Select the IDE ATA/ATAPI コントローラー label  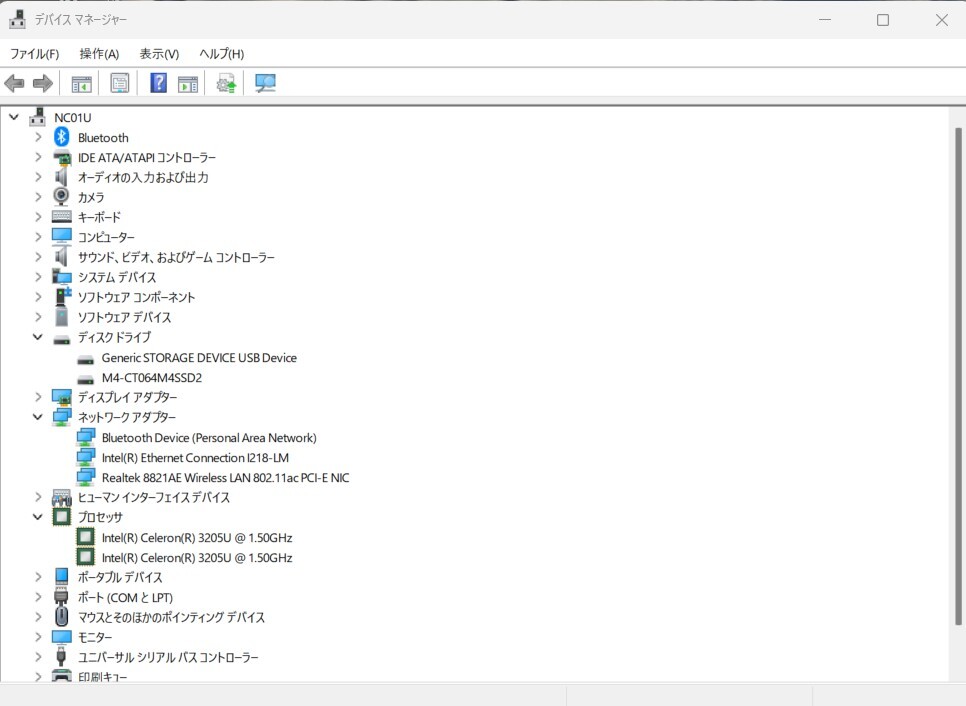click(x=147, y=158)
